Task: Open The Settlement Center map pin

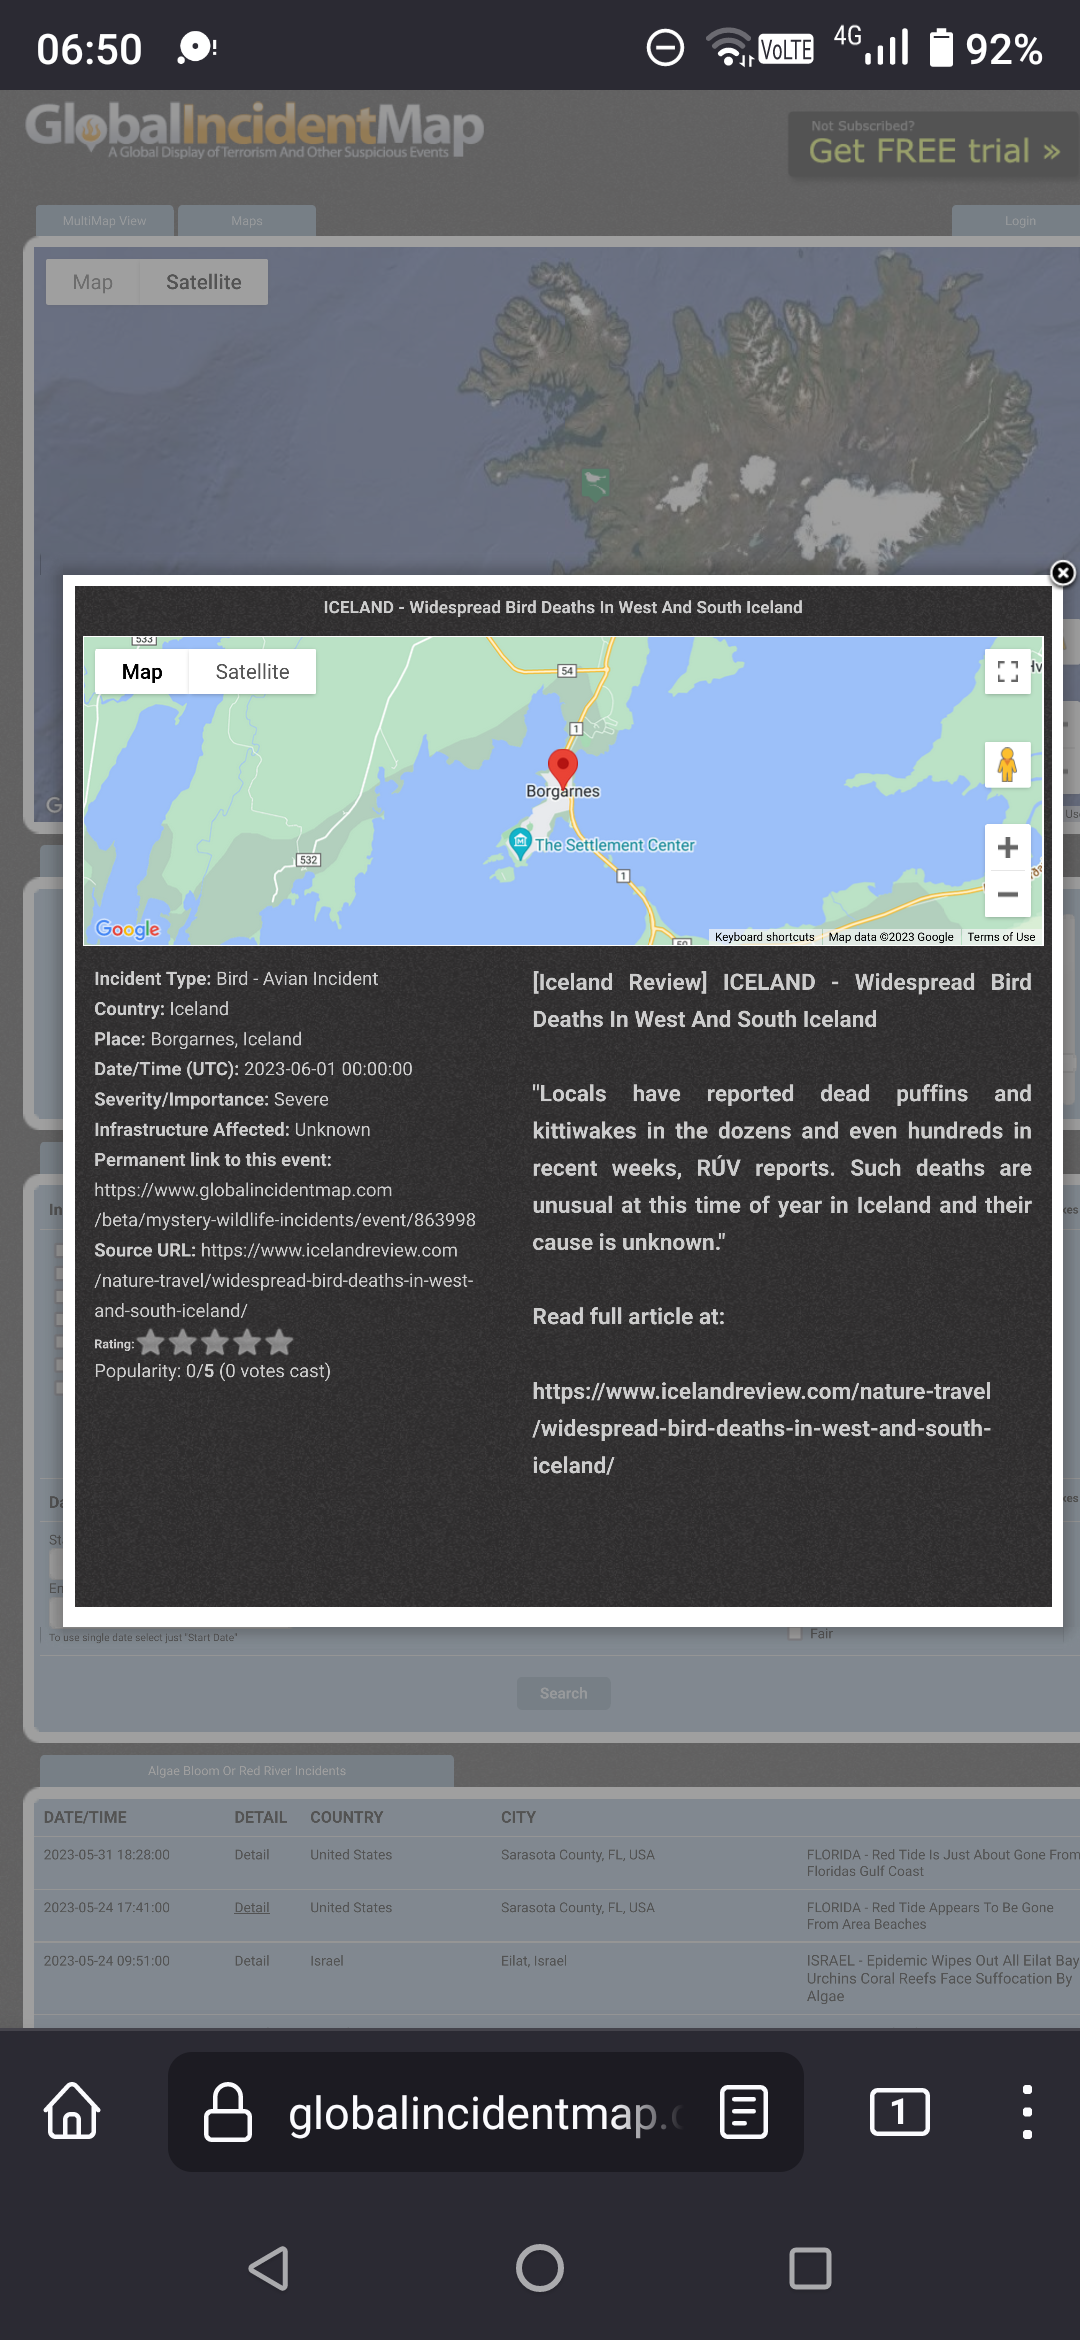Action: point(520,842)
